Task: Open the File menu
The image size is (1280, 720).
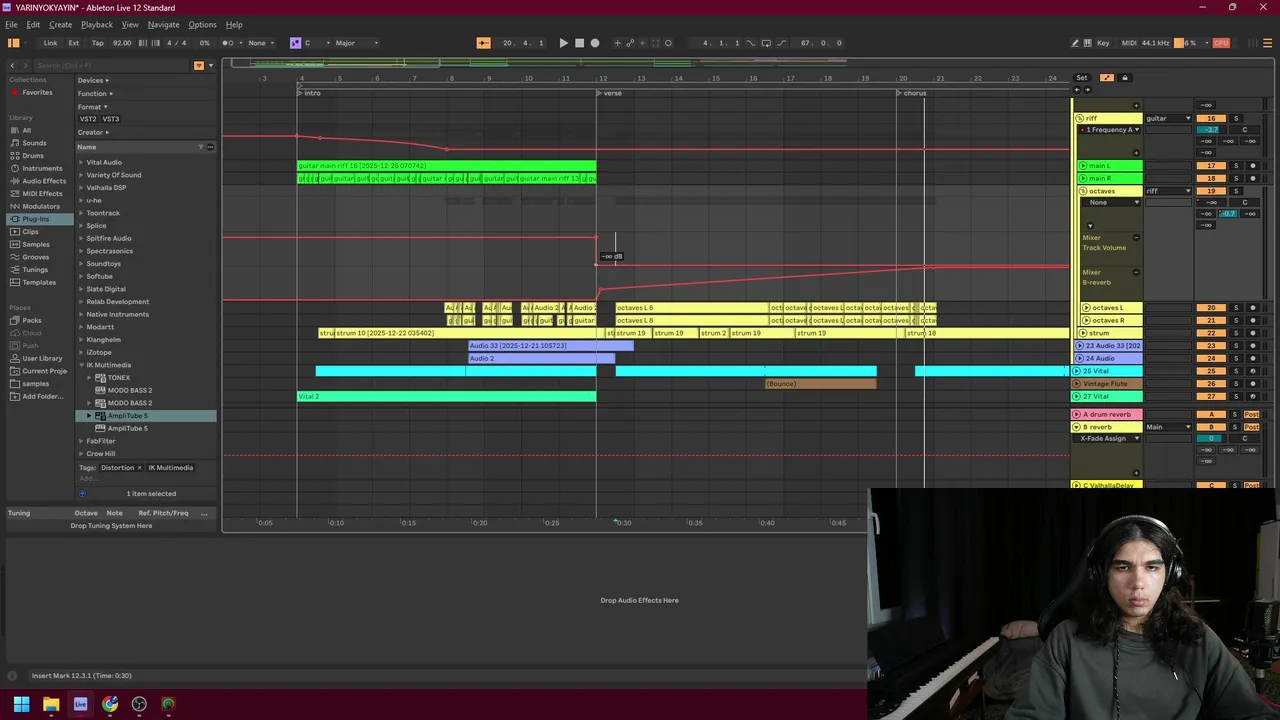Action: pos(11,24)
